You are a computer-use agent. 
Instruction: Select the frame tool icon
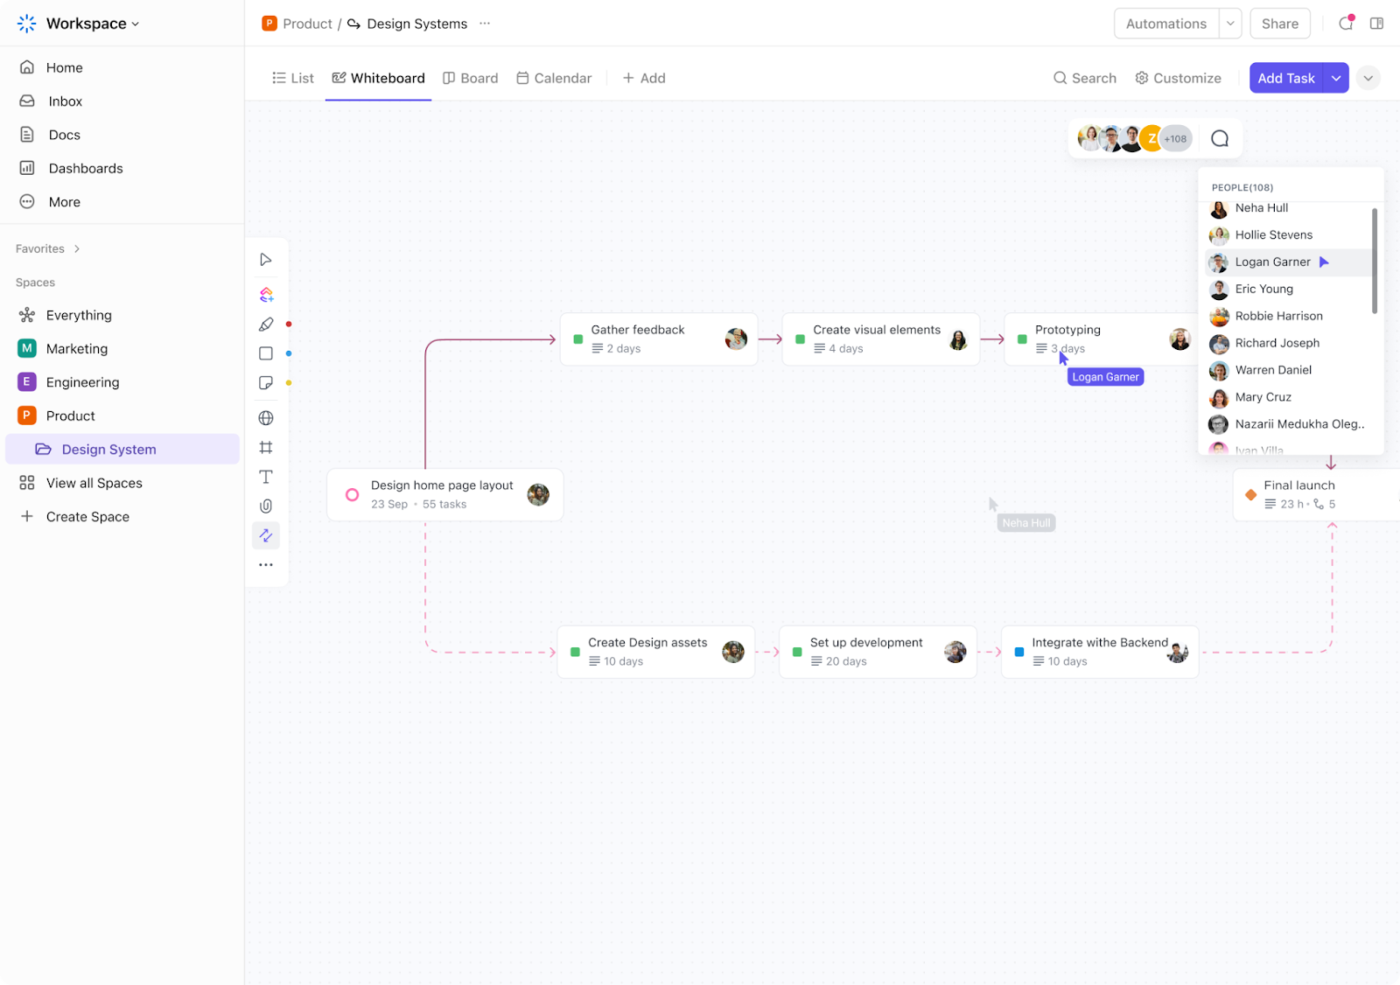point(266,448)
